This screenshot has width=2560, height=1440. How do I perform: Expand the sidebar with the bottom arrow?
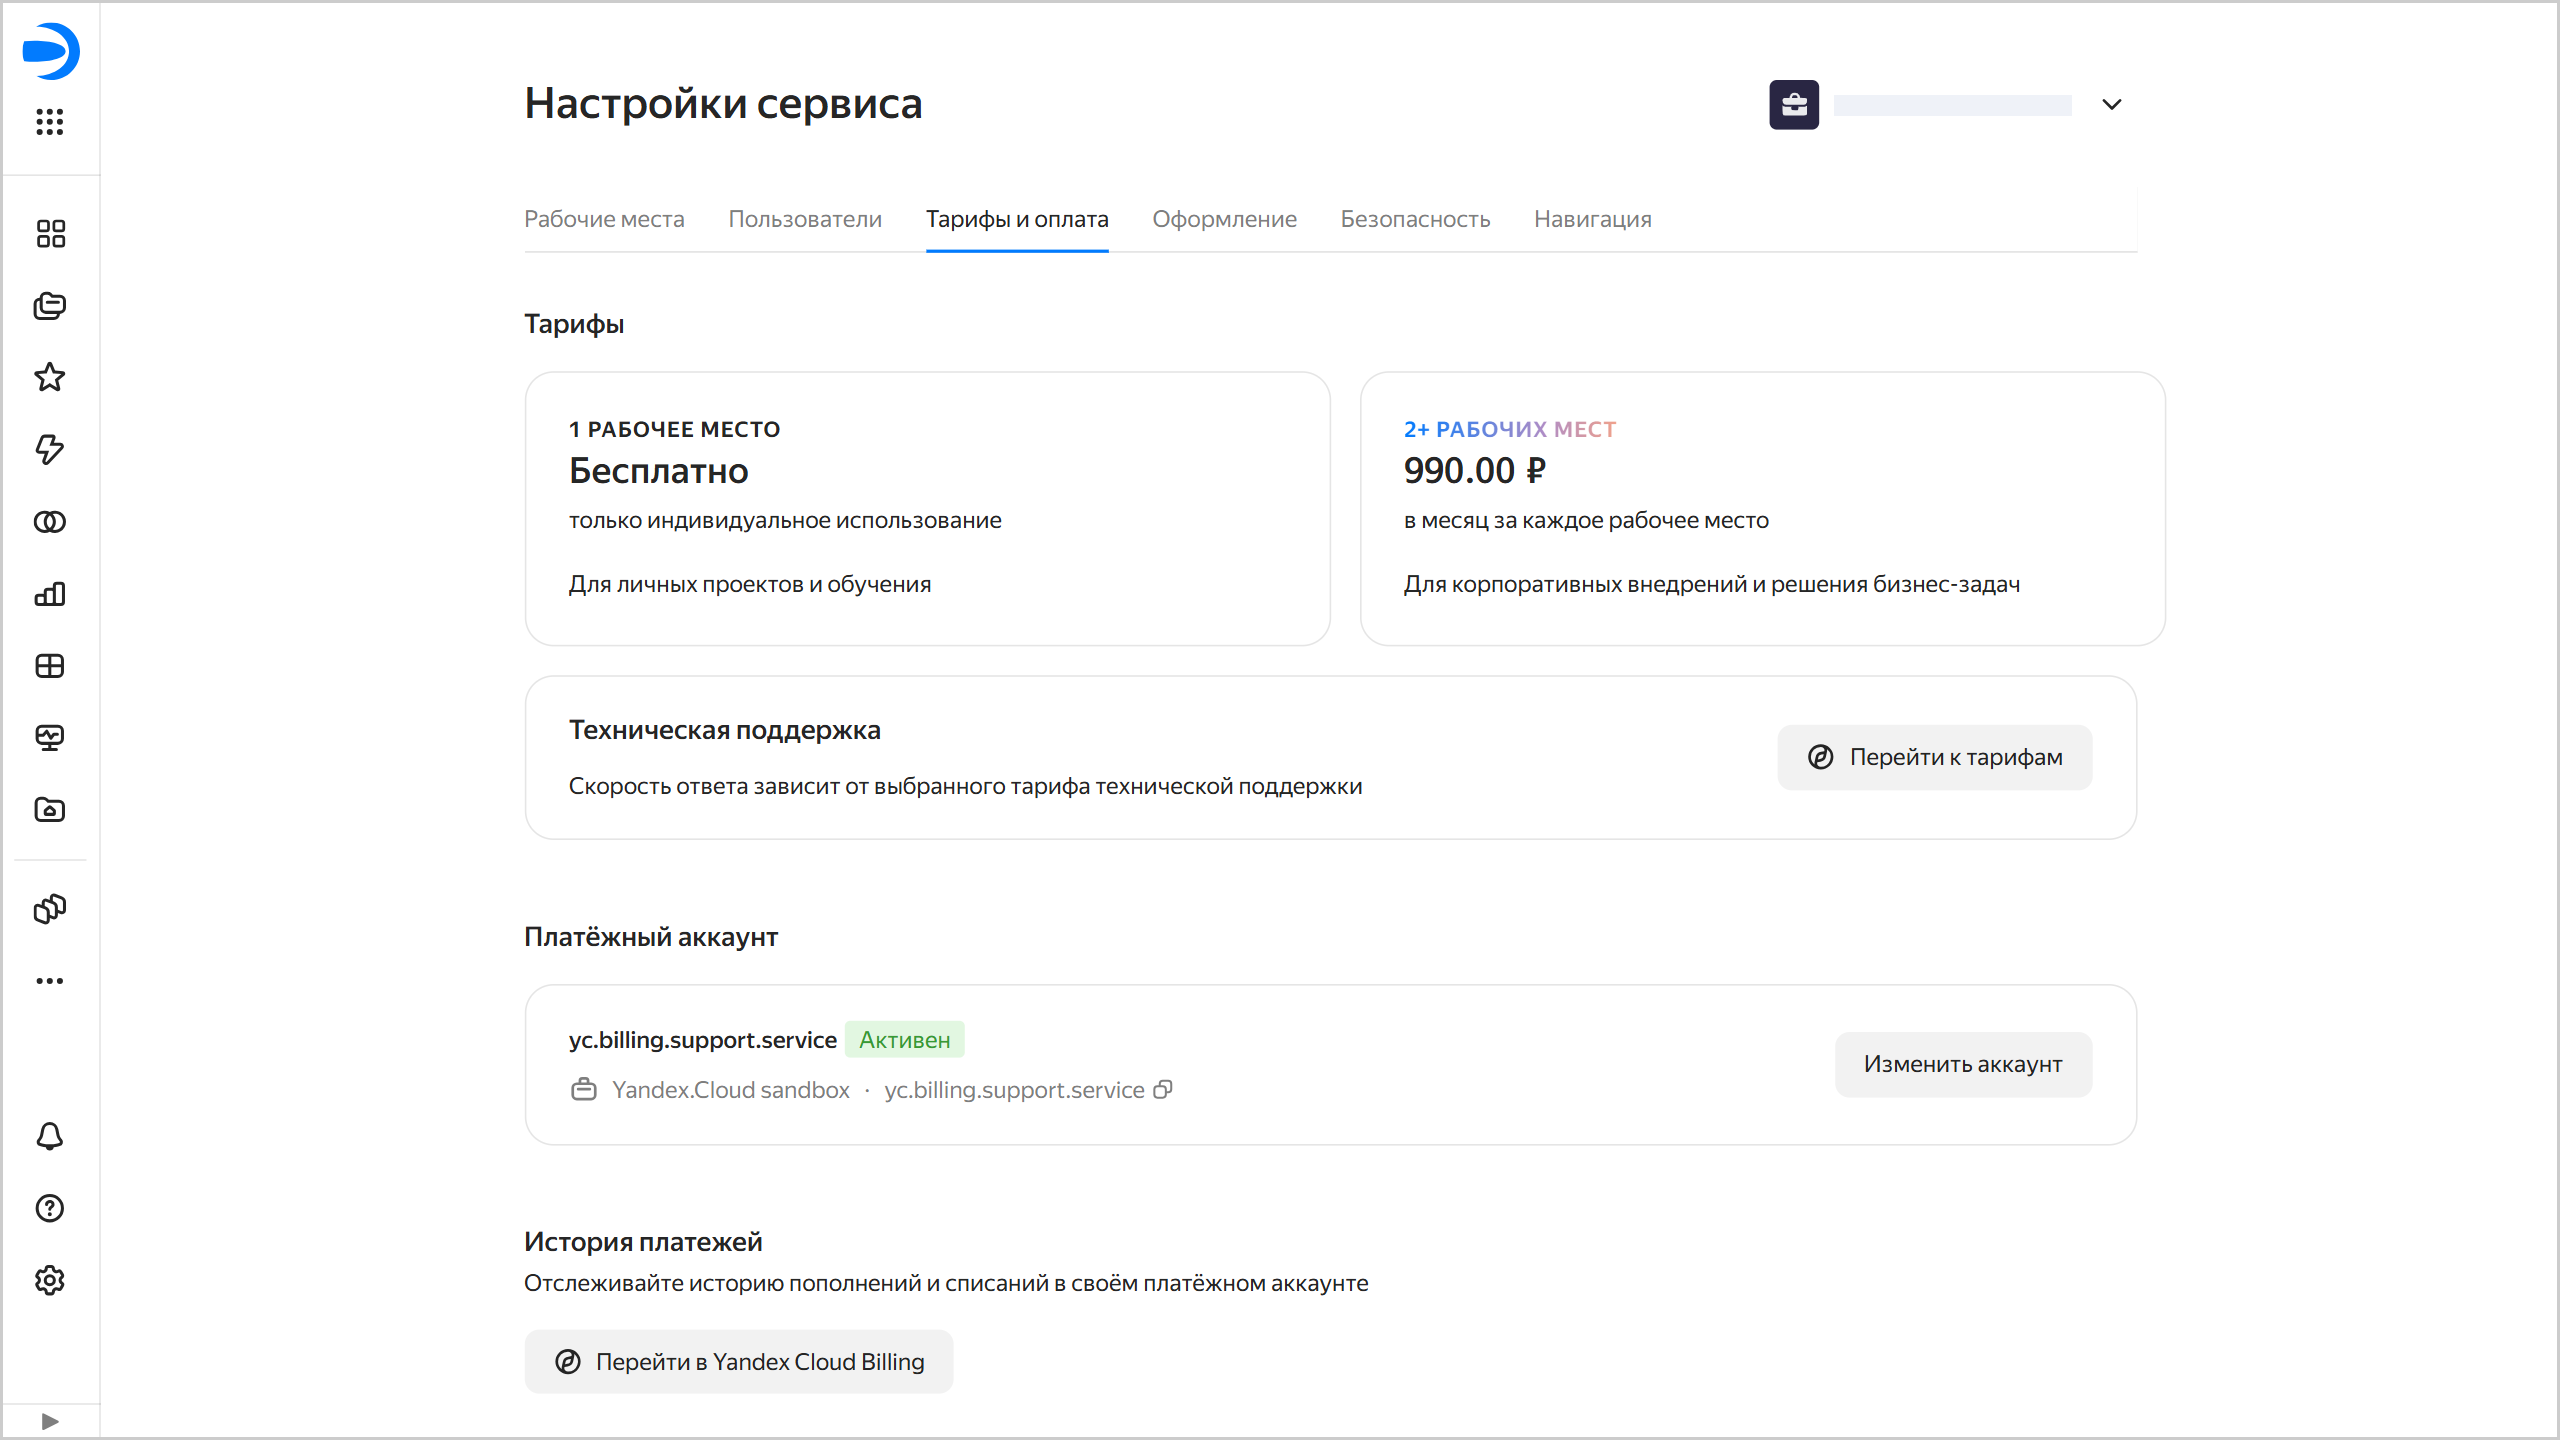click(50, 1421)
